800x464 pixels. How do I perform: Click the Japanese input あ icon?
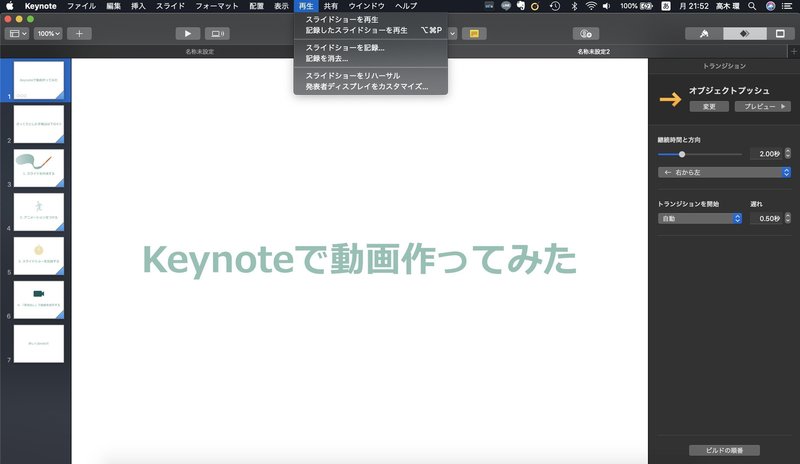[x=666, y=6]
